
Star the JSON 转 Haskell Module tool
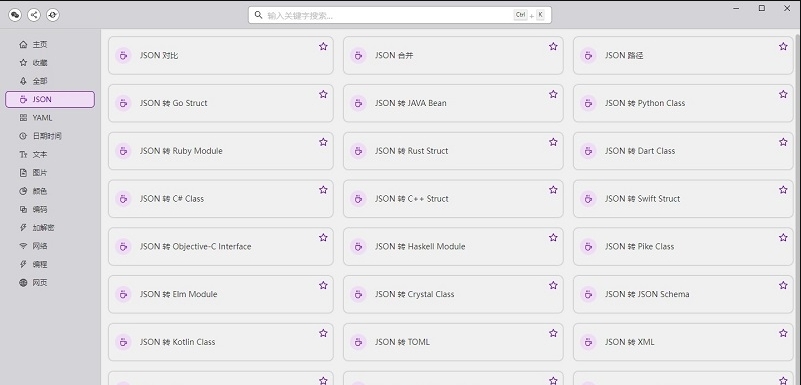click(553, 237)
